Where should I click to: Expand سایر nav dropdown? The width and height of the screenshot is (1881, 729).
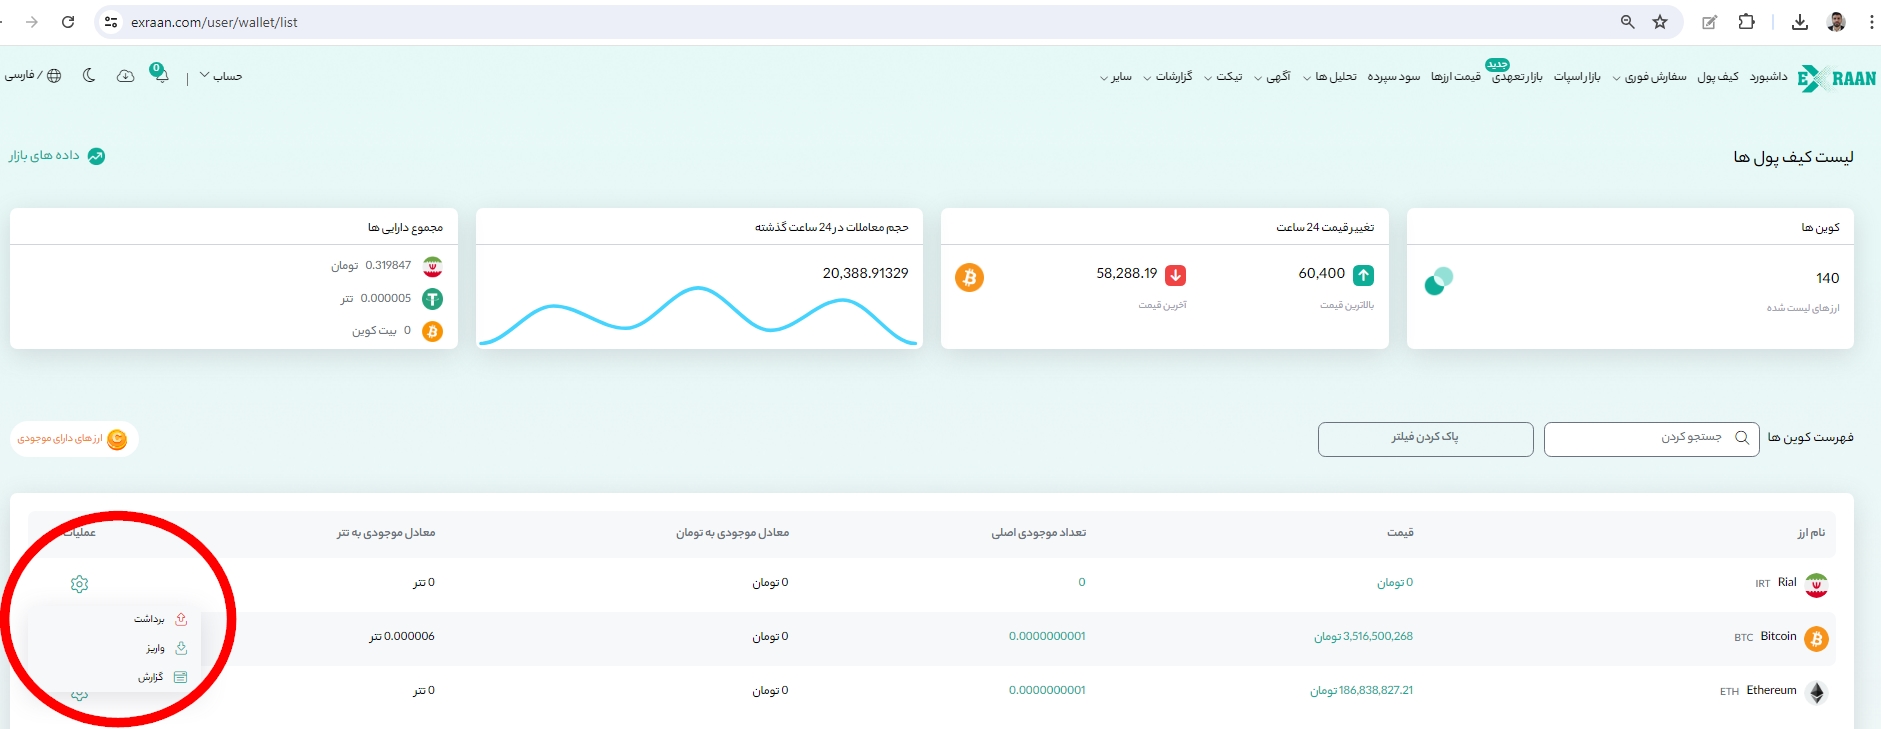pyautogui.click(x=1116, y=76)
